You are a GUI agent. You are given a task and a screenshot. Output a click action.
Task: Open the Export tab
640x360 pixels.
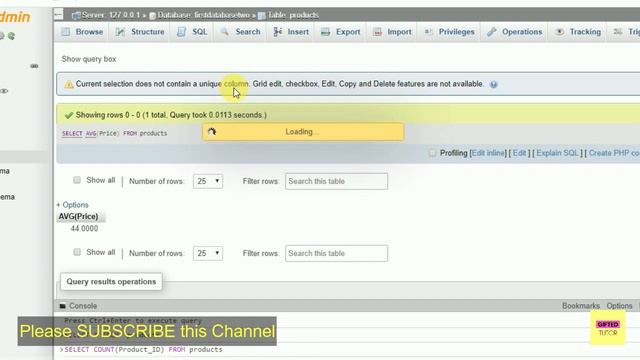[340, 32]
